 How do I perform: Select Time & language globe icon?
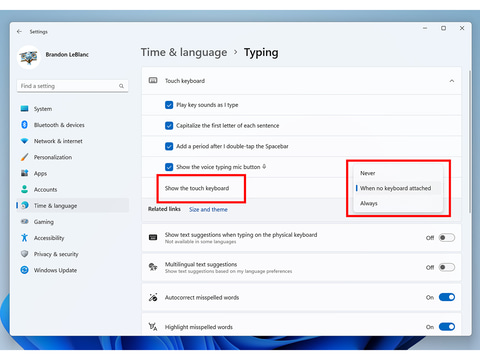(25, 205)
